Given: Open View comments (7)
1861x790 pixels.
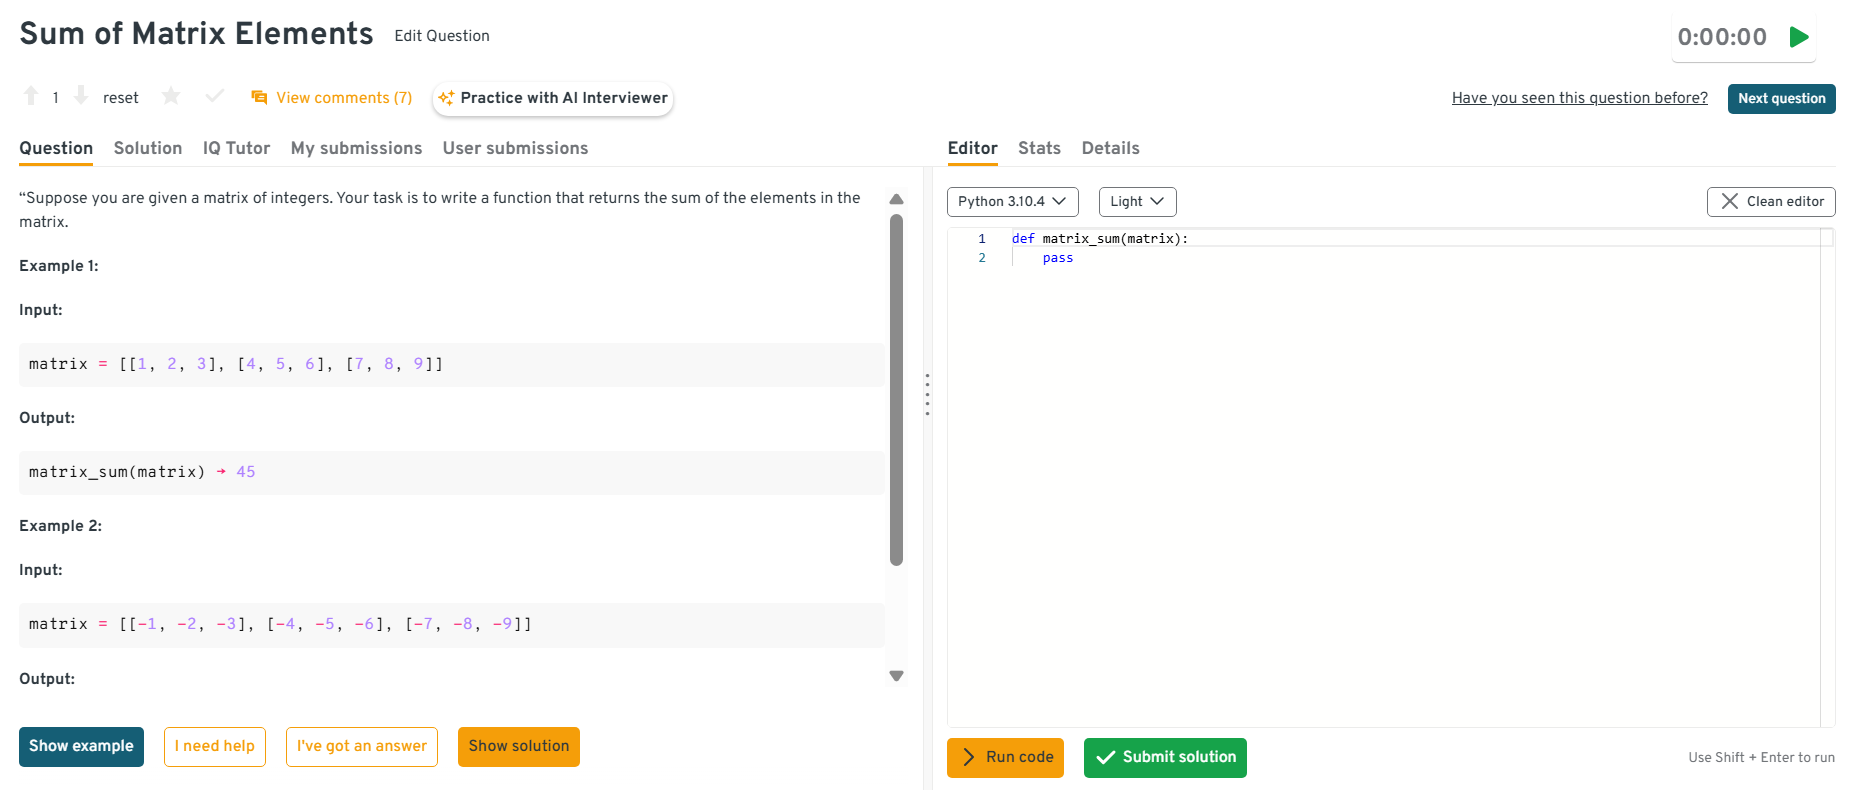Looking at the screenshot, I should click(x=332, y=98).
